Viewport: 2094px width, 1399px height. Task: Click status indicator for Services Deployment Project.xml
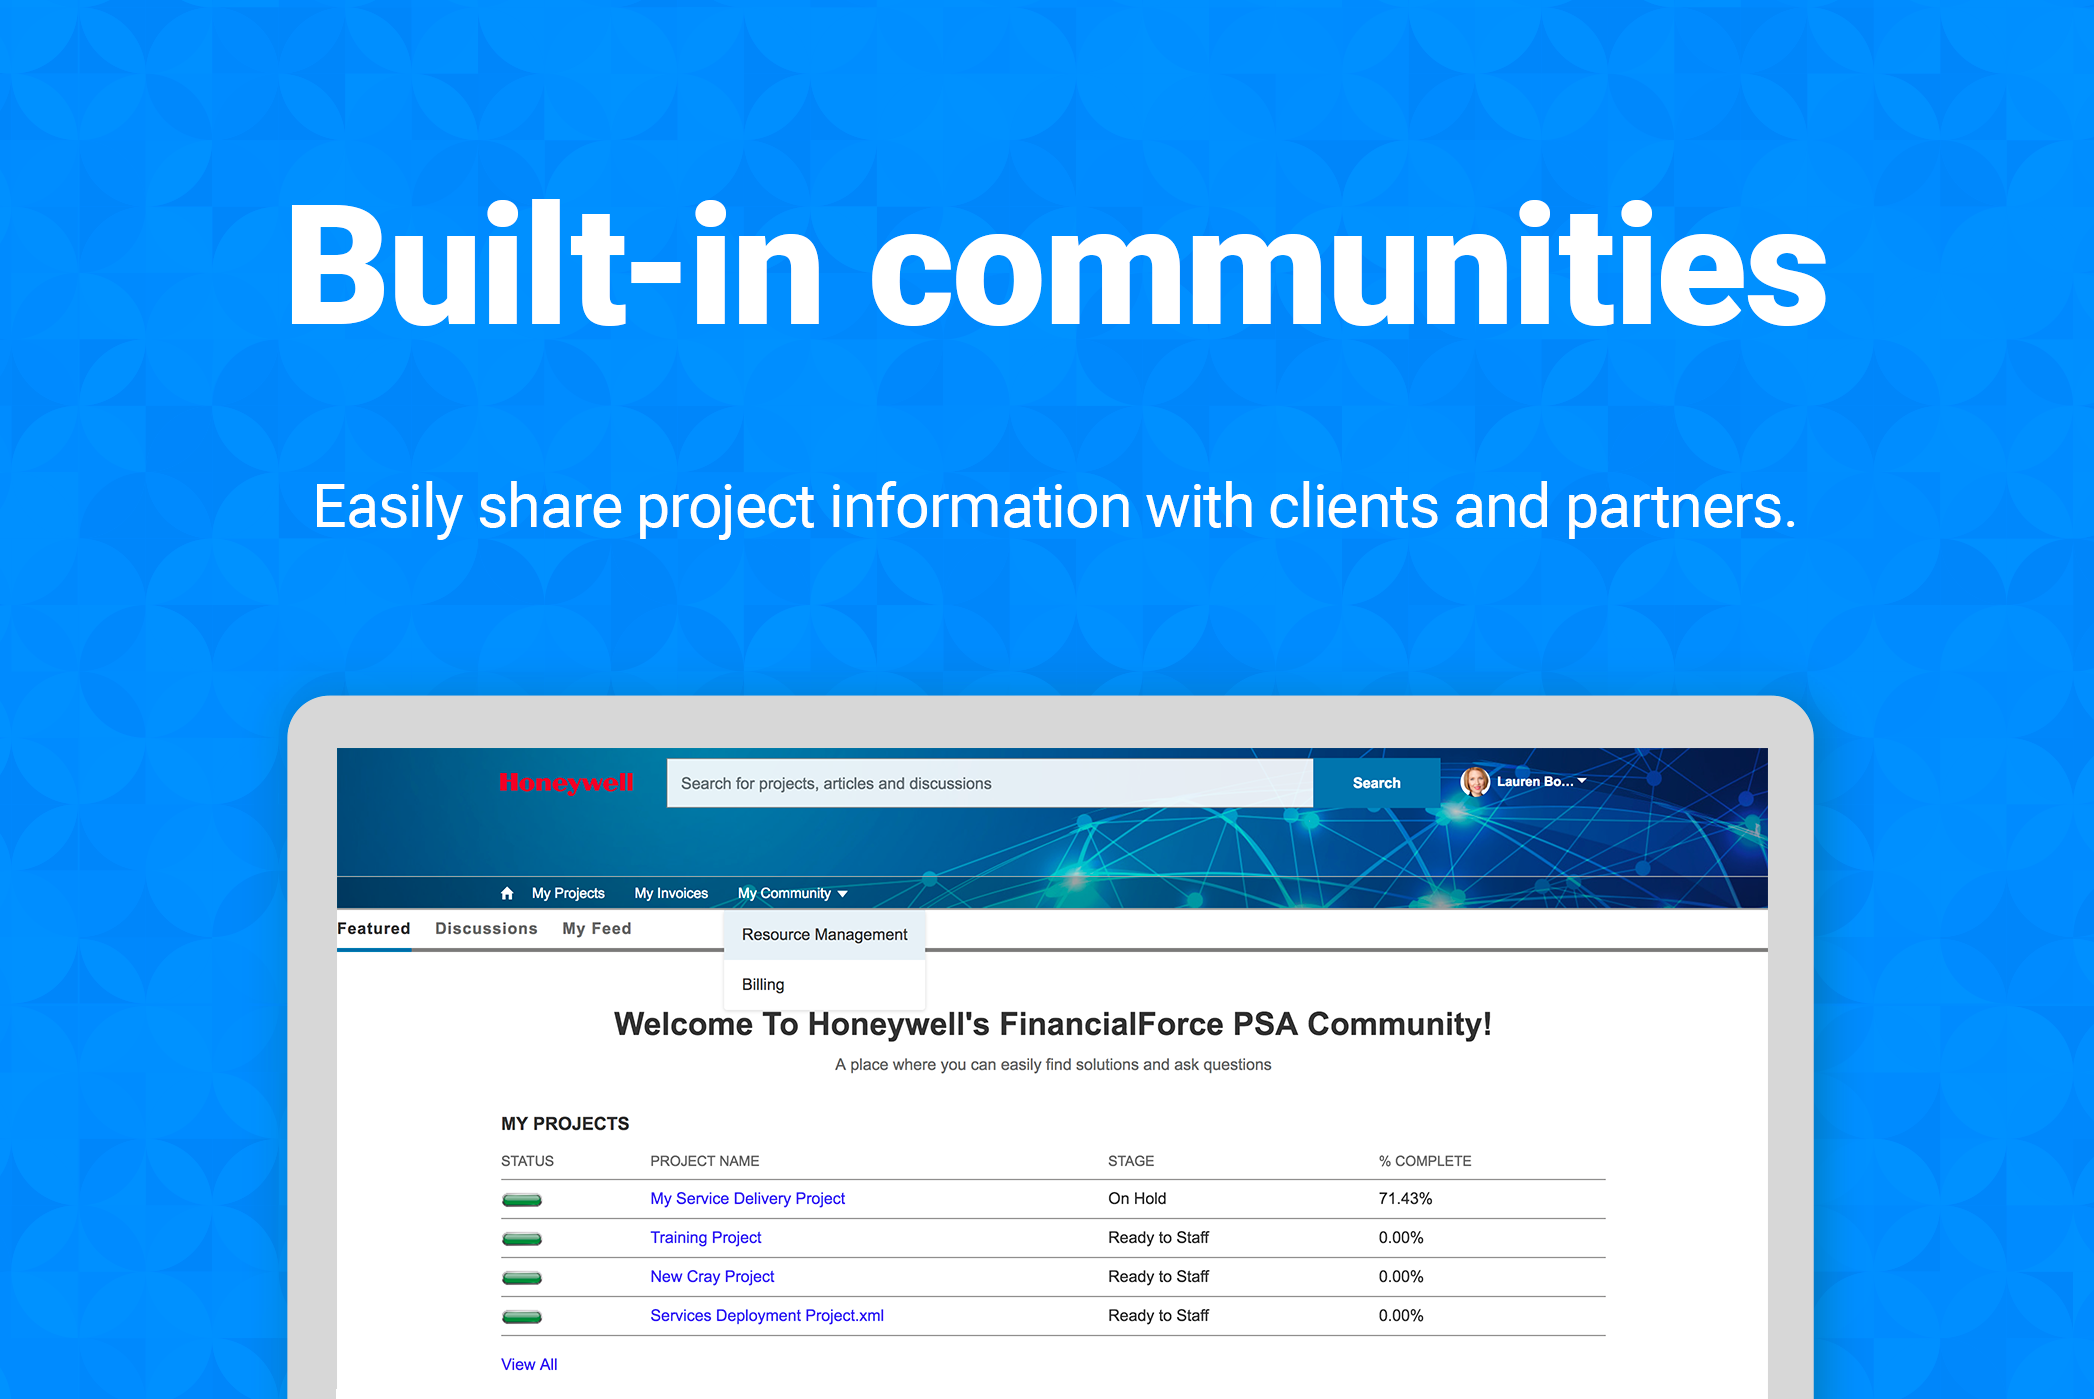522,1317
